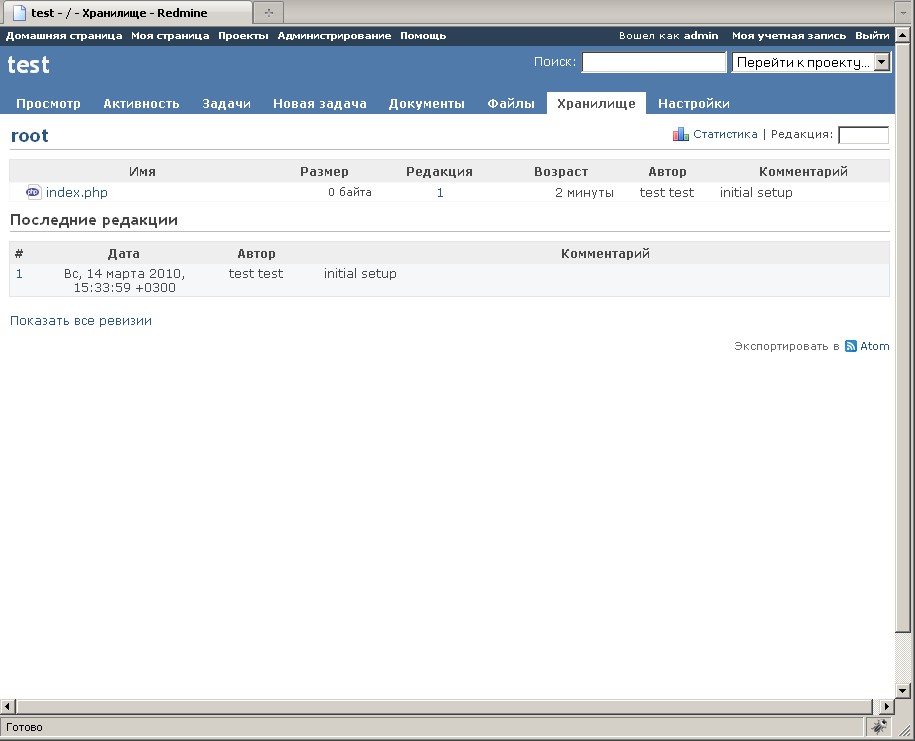Open revision 1 in Последние редакции table
Viewport: 915px width, 741px height.
point(19,274)
